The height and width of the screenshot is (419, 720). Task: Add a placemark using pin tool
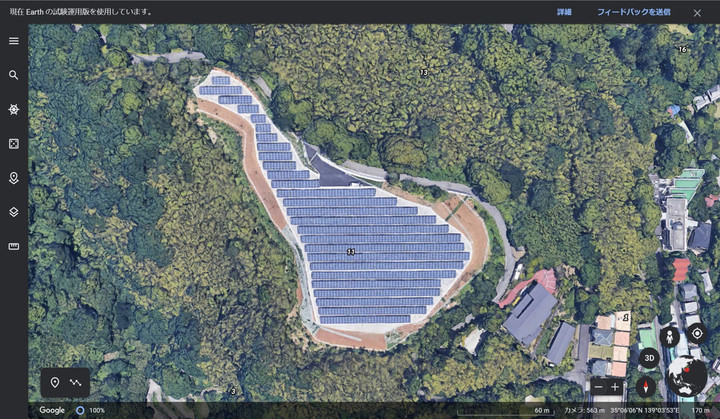coord(55,382)
